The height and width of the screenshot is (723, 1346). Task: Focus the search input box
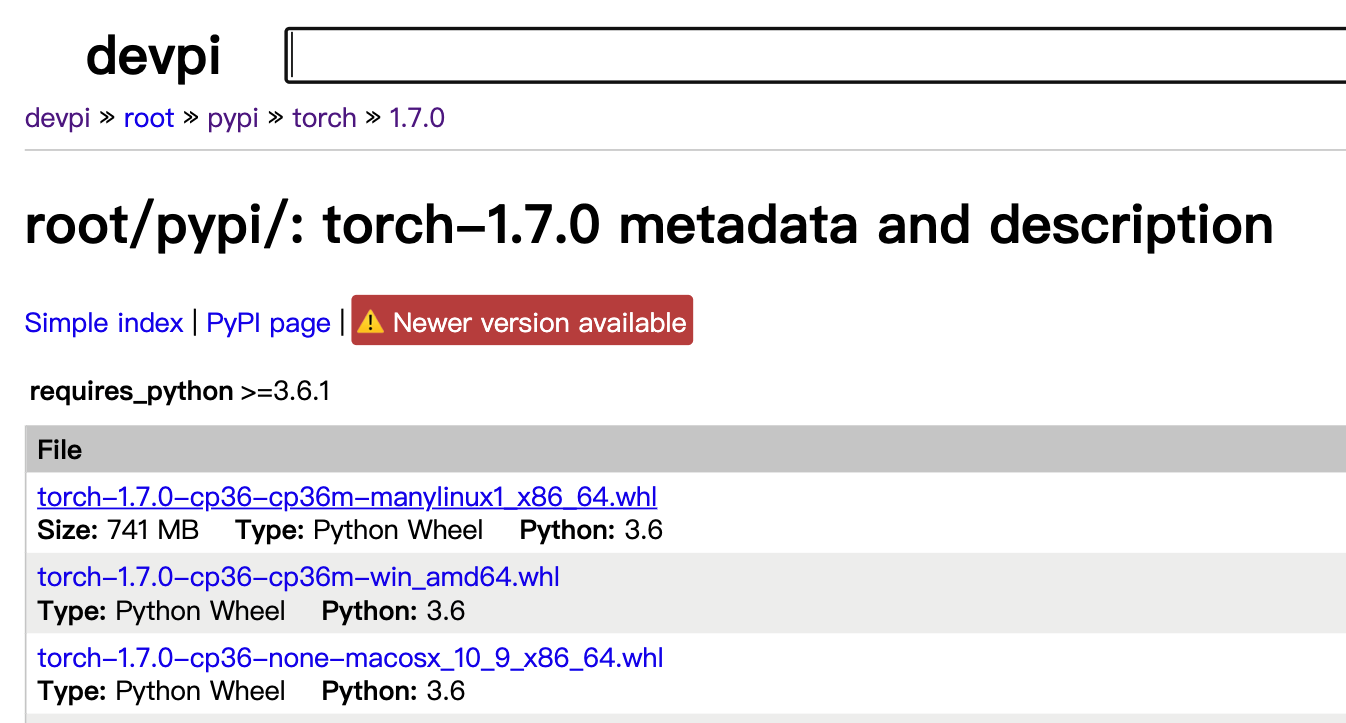[815, 55]
